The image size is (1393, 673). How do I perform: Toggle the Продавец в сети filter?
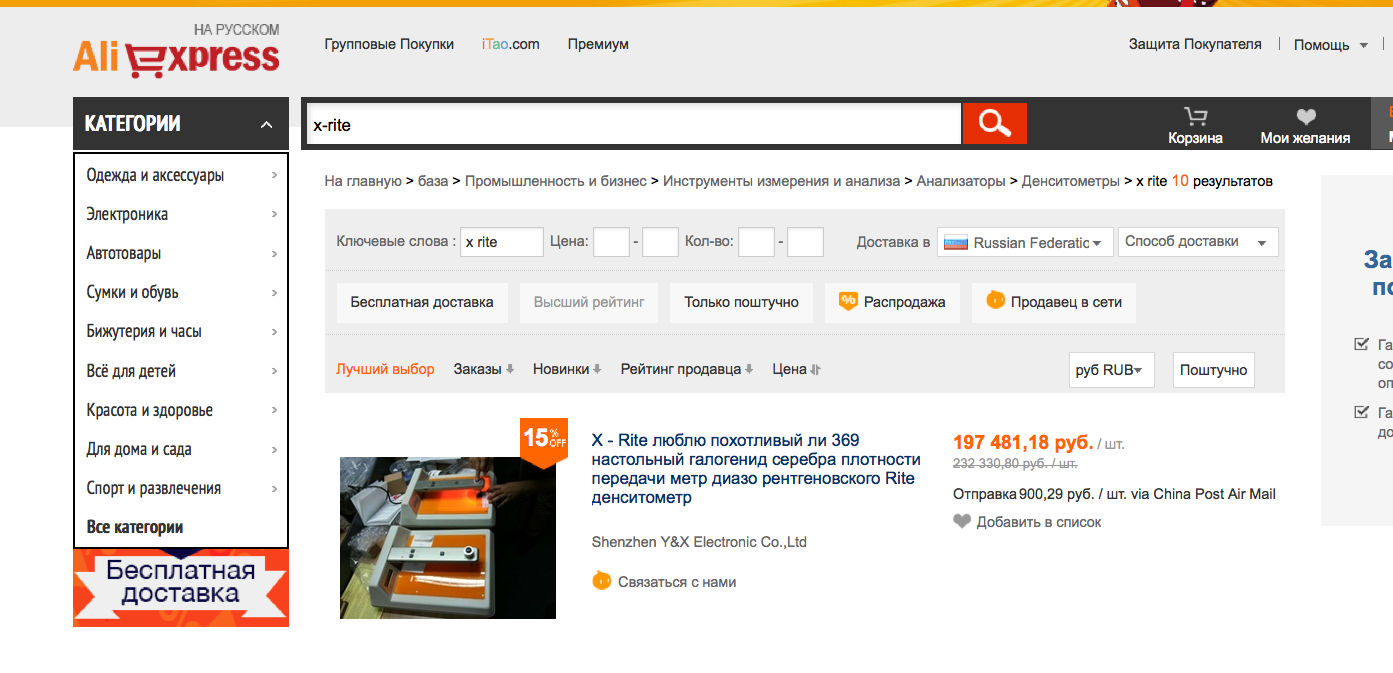coord(1054,302)
